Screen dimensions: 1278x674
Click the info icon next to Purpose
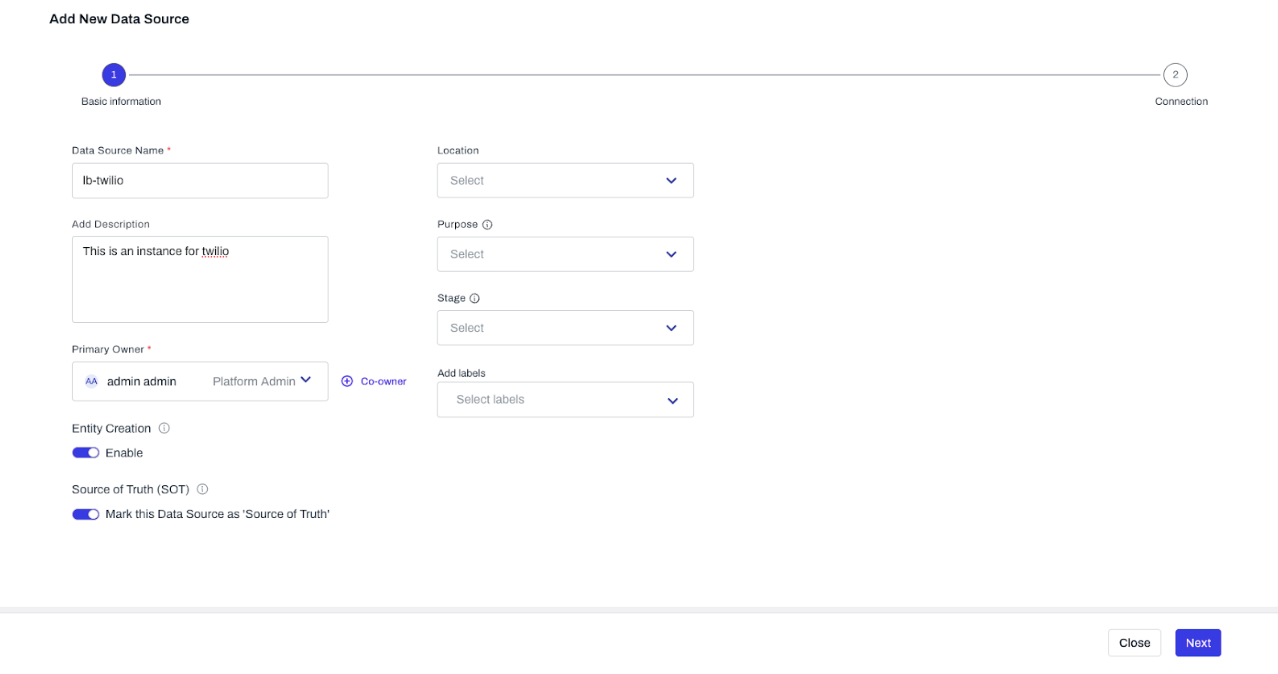click(487, 225)
